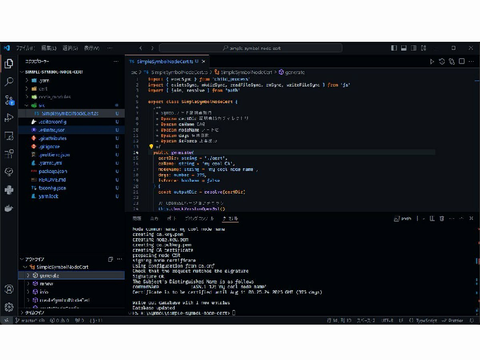
Task: Select the Terminal panel tab
Action: point(230,219)
